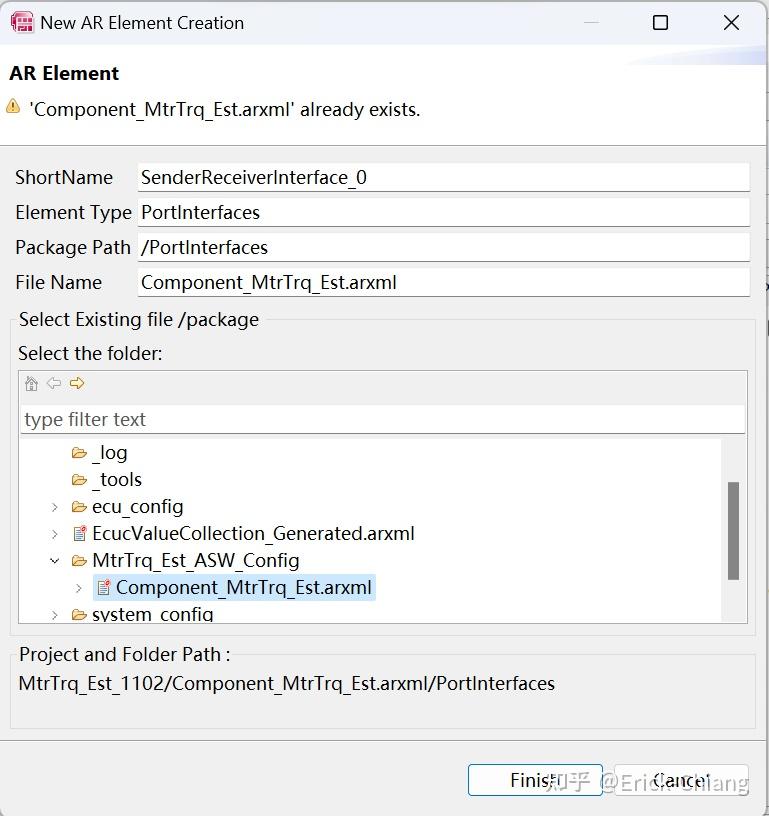
Task: Click the folder tree vertical scrollbar
Action: point(733,530)
